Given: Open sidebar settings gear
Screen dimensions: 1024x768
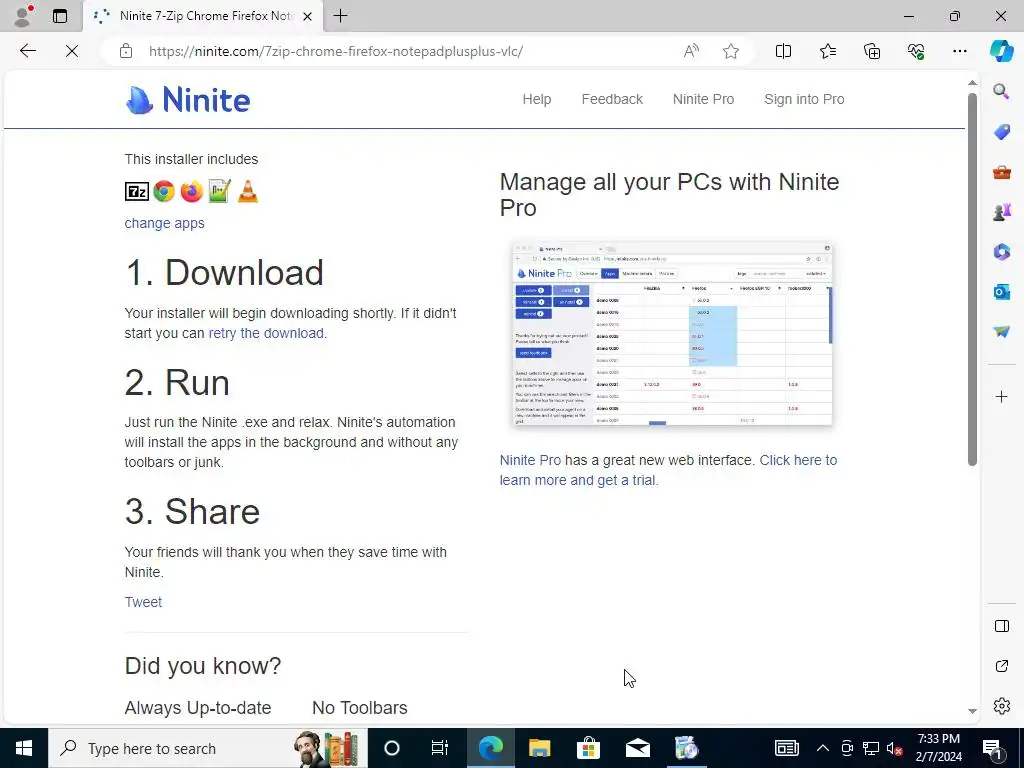Looking at the screenshot, I should tap(1001, 706).
